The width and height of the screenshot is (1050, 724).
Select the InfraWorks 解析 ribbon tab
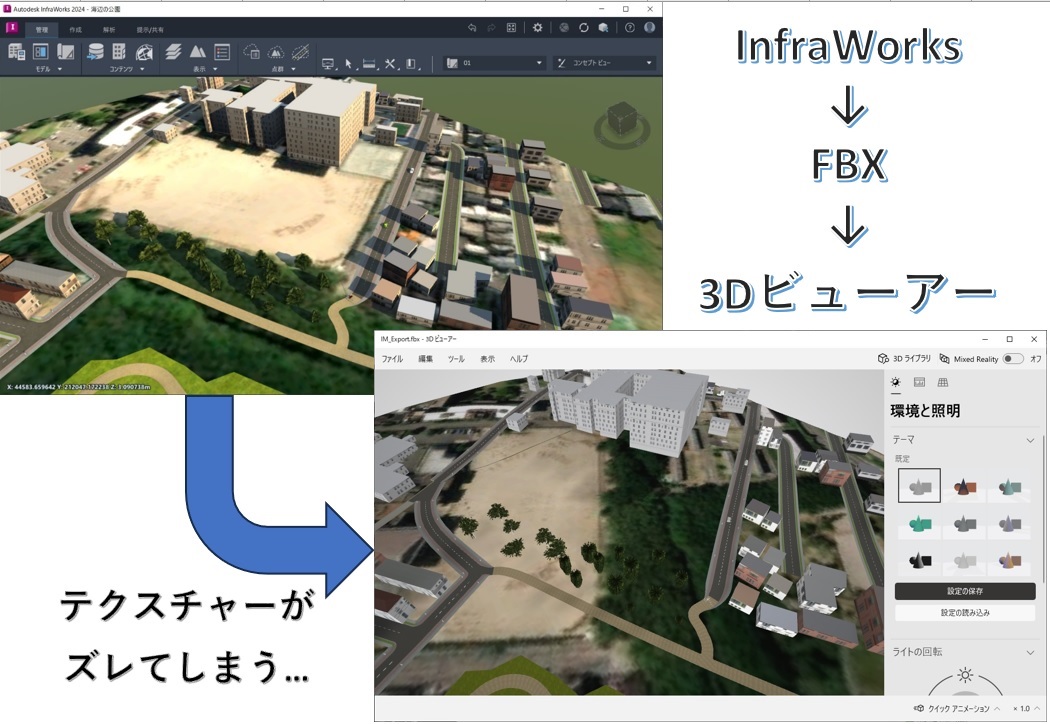pyautogui.click(x=108, y=29)
